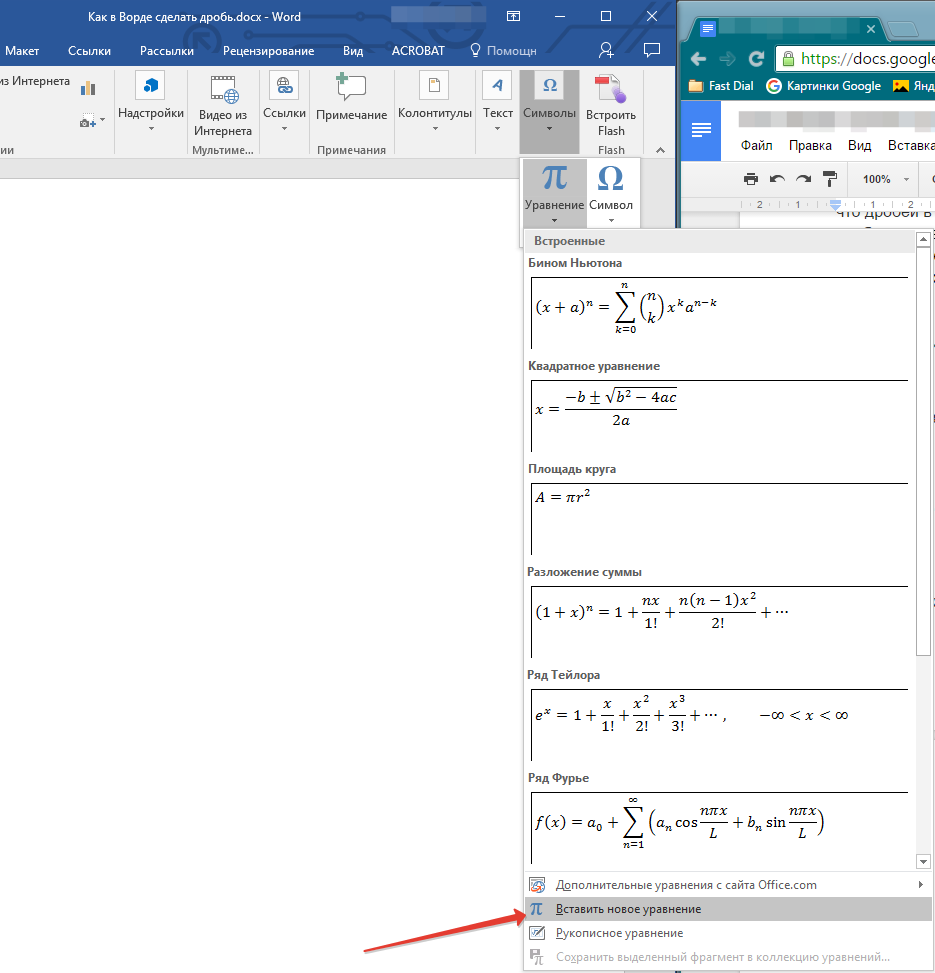Open the ACROBAT ribbon tab

[418, 51]
